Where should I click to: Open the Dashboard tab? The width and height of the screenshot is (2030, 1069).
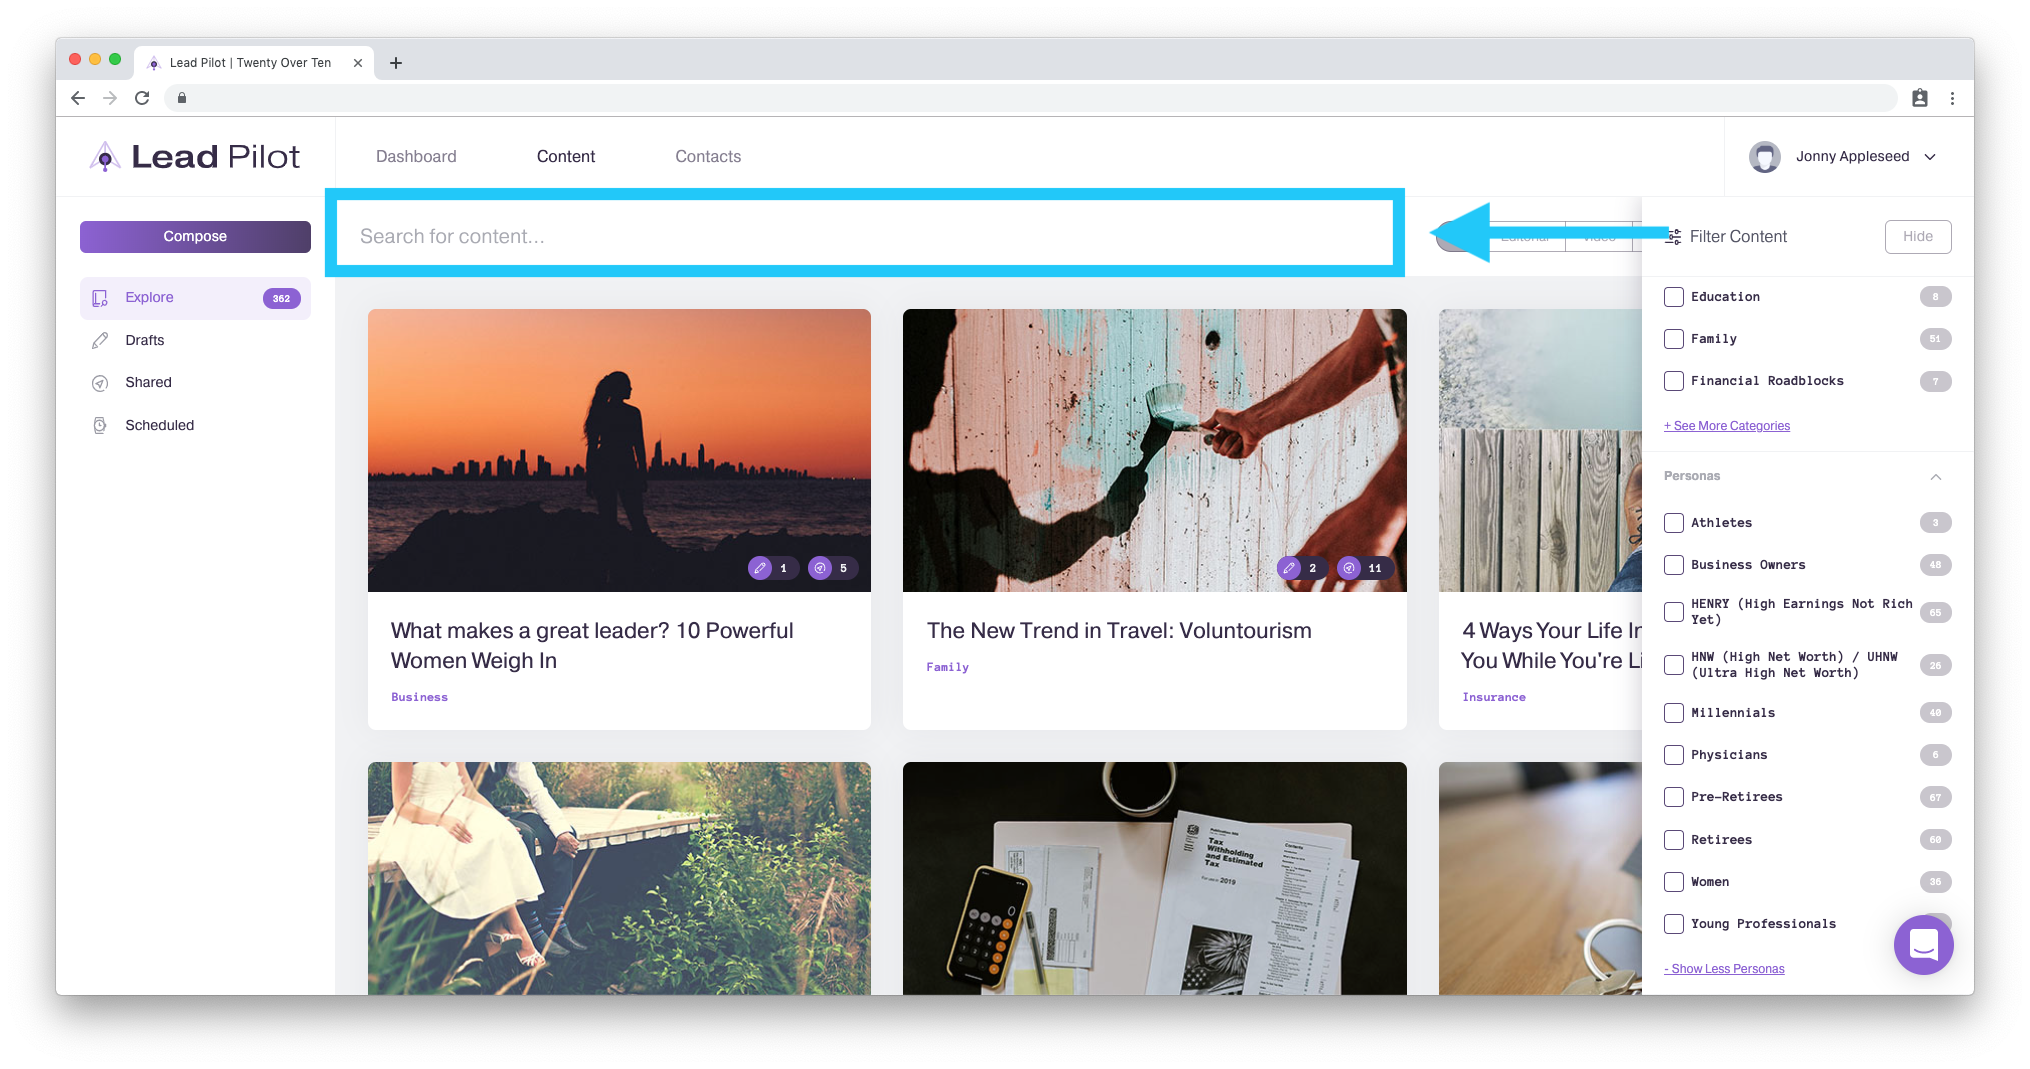click(x=416, y=157)
